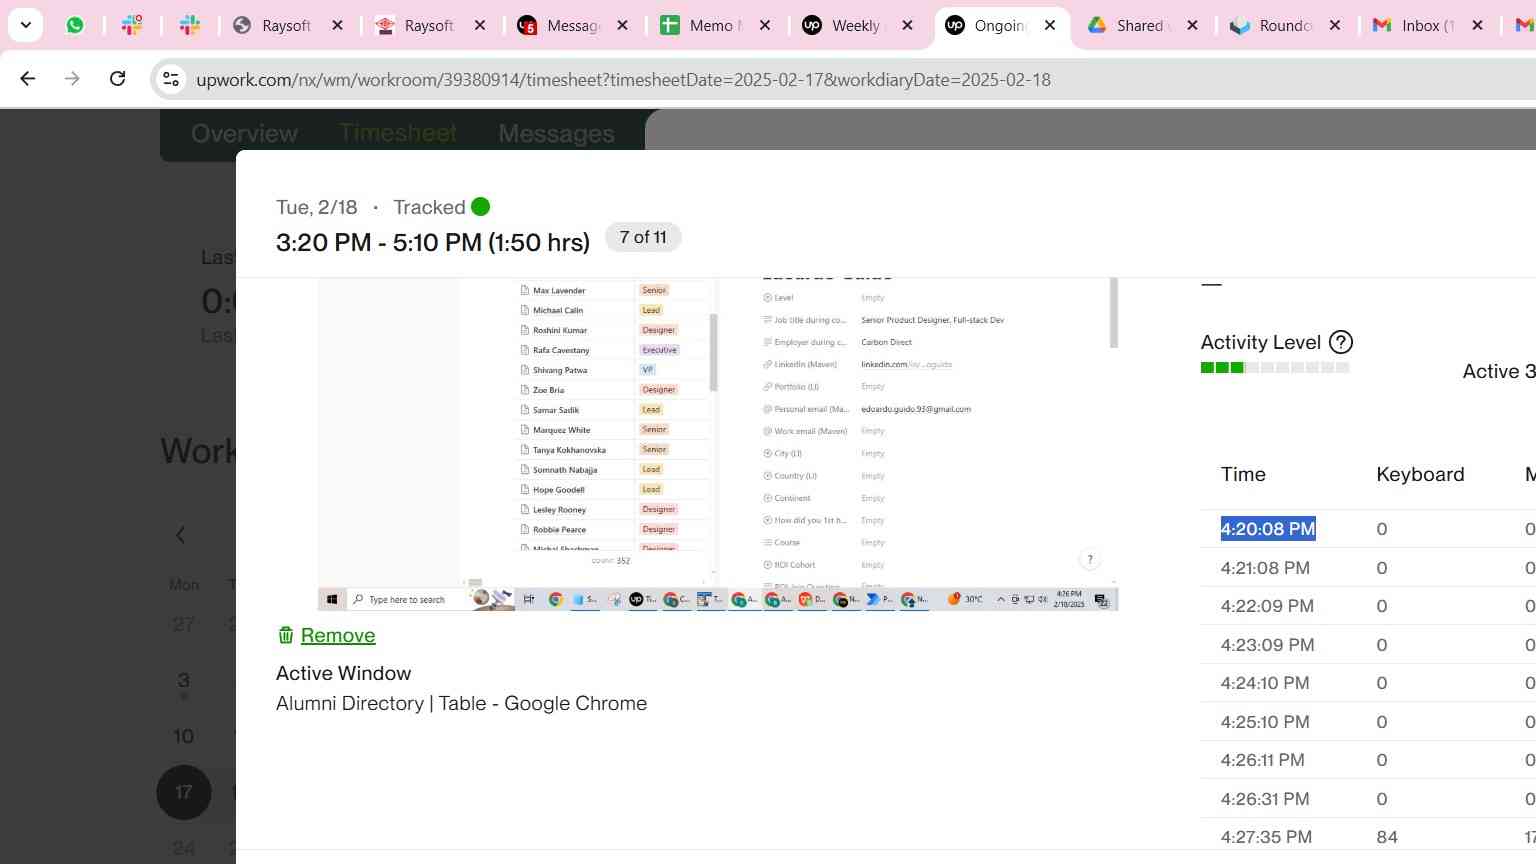This screenshot has height=864, width=1536.
Task: Select the 4:21:08 PM time entry
Action: [1265, 568]
